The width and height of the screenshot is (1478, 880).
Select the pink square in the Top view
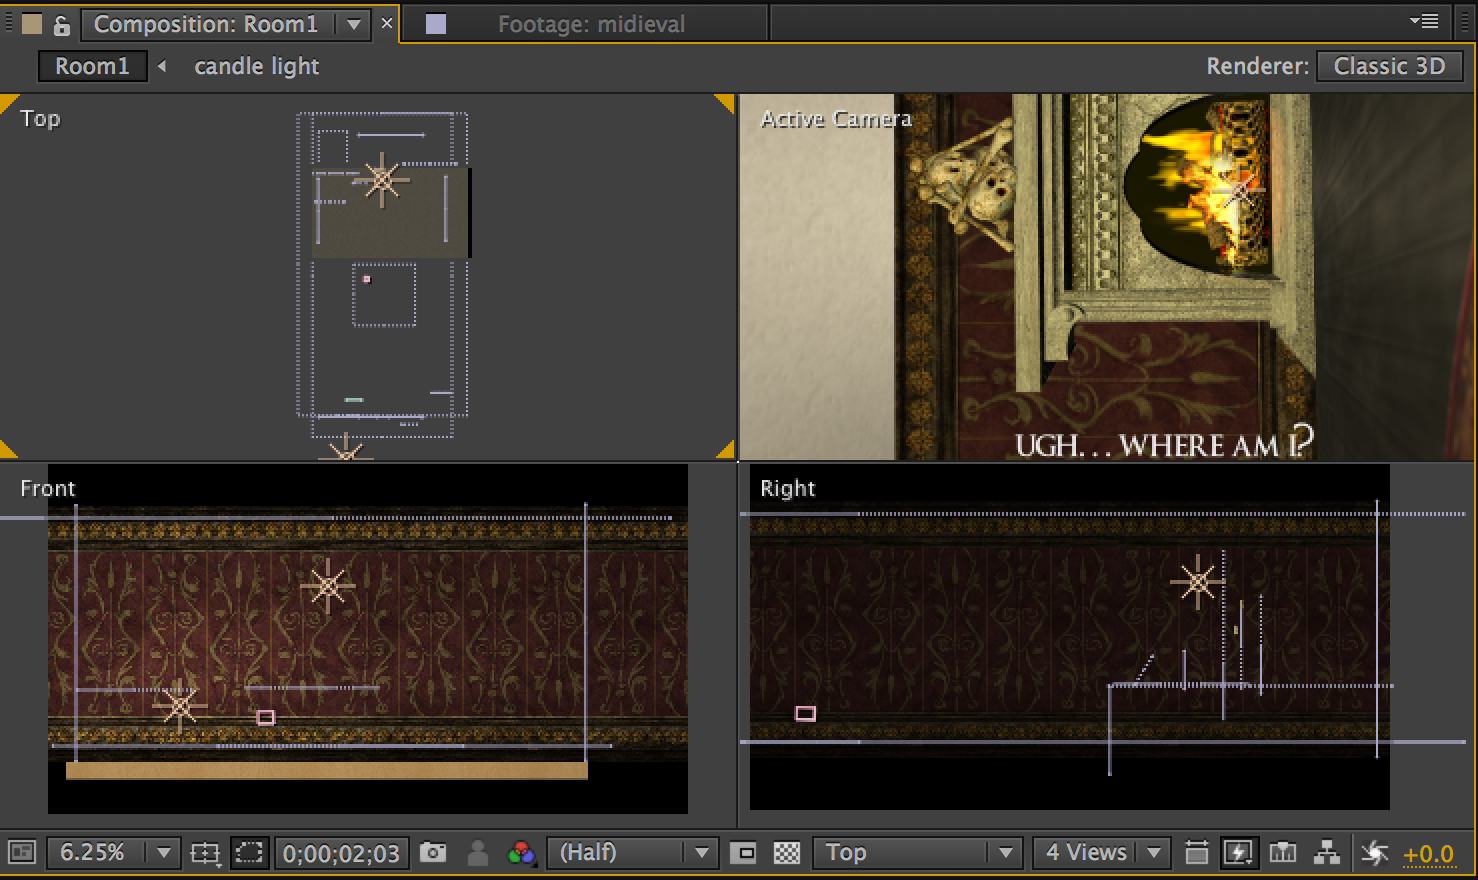click(x=367, y=279)
